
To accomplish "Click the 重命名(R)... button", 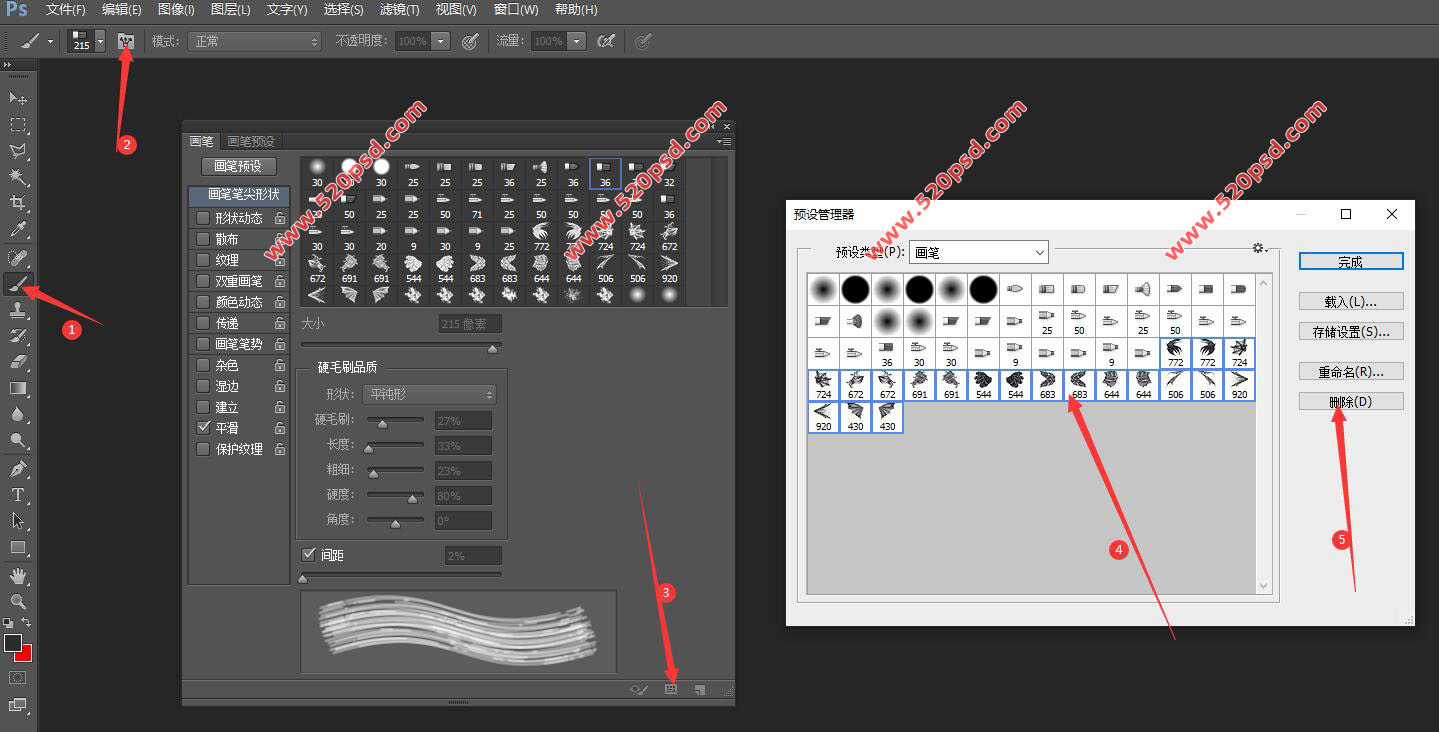I will [x=1351, y=371].
